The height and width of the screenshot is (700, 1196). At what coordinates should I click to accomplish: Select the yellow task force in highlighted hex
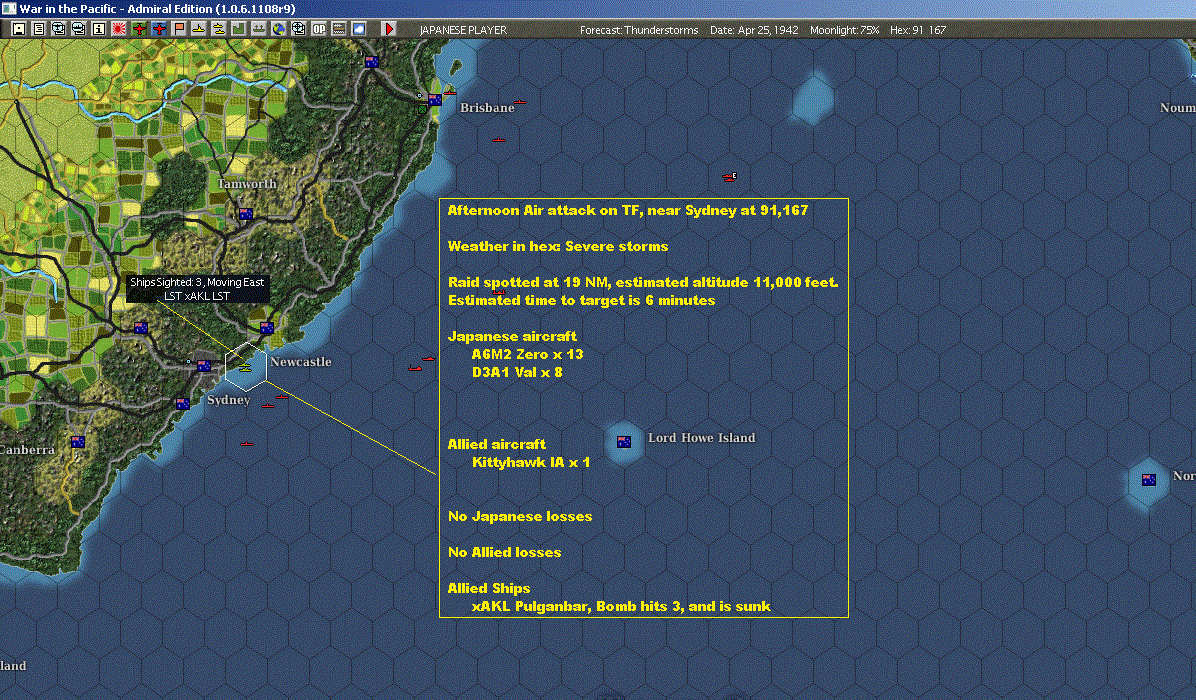(245, 368)
